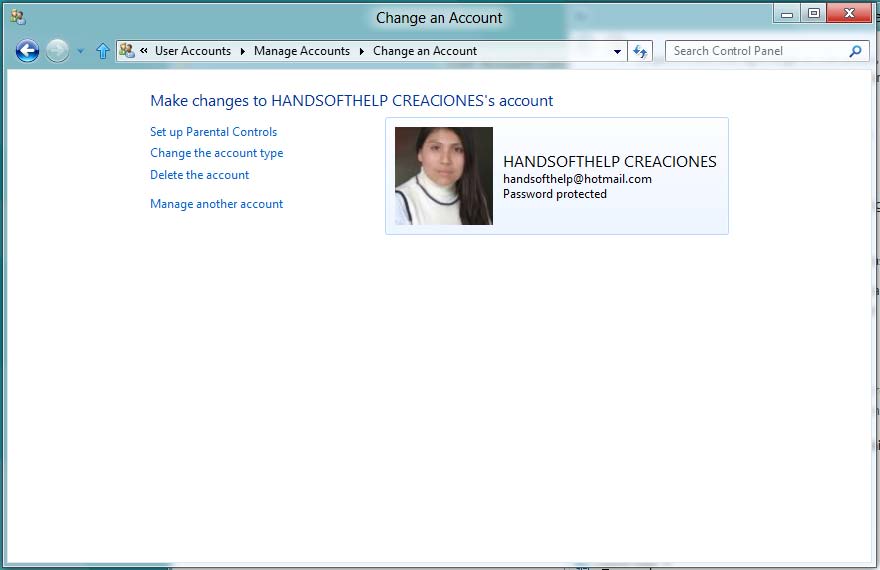Go up one level with Up arrow
The width and height of the screenshot is (880, 570).
pyautogui.click(x=102, y=51)
